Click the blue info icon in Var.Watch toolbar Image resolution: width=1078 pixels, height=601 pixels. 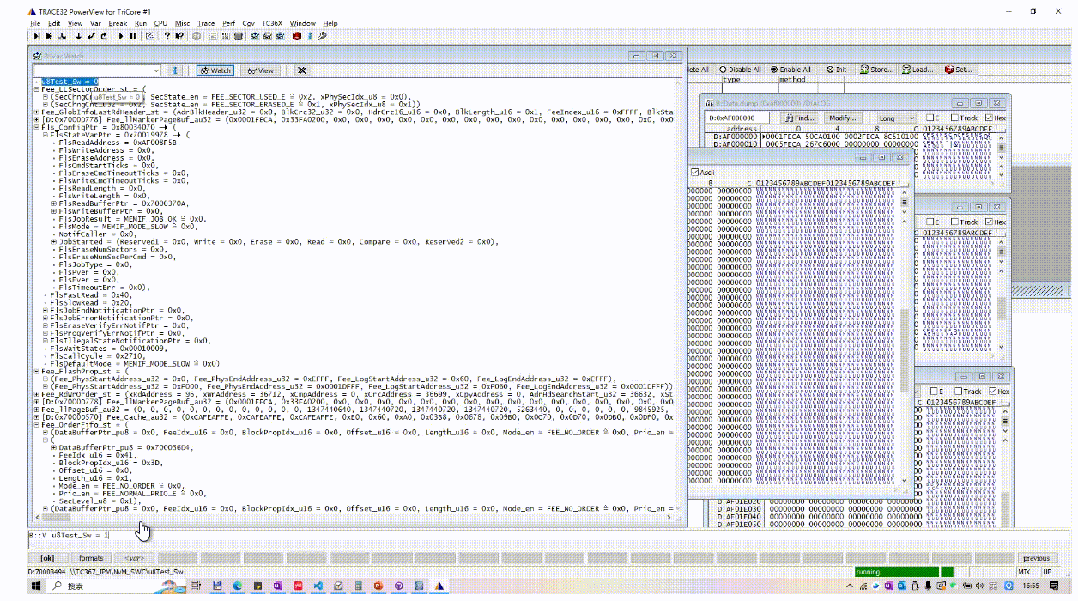tap(175, 70)
